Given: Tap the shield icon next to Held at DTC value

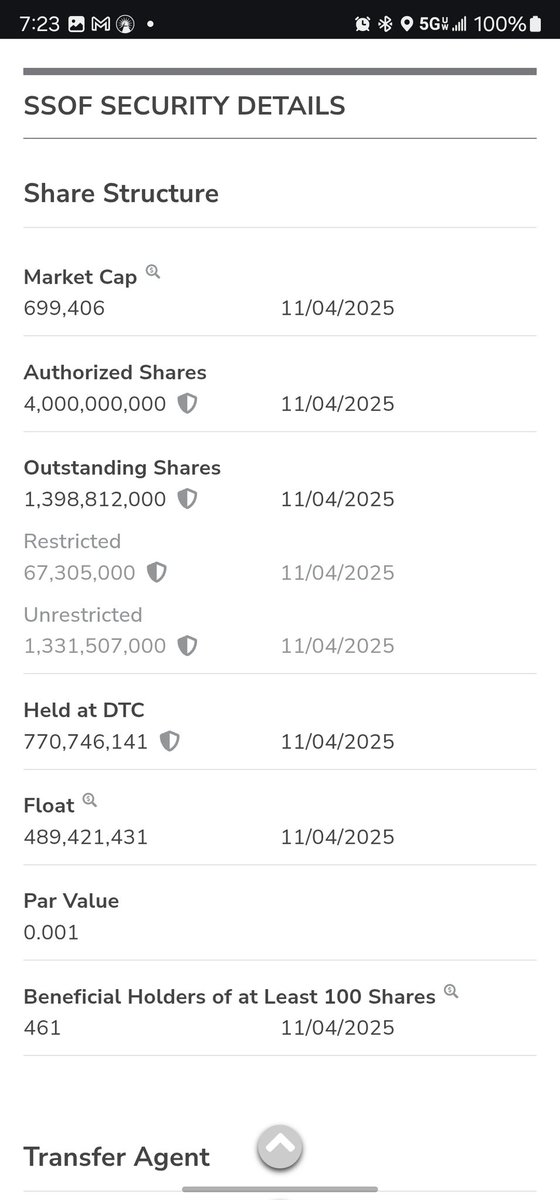Looking at the screenshot, I should [169, 742].
